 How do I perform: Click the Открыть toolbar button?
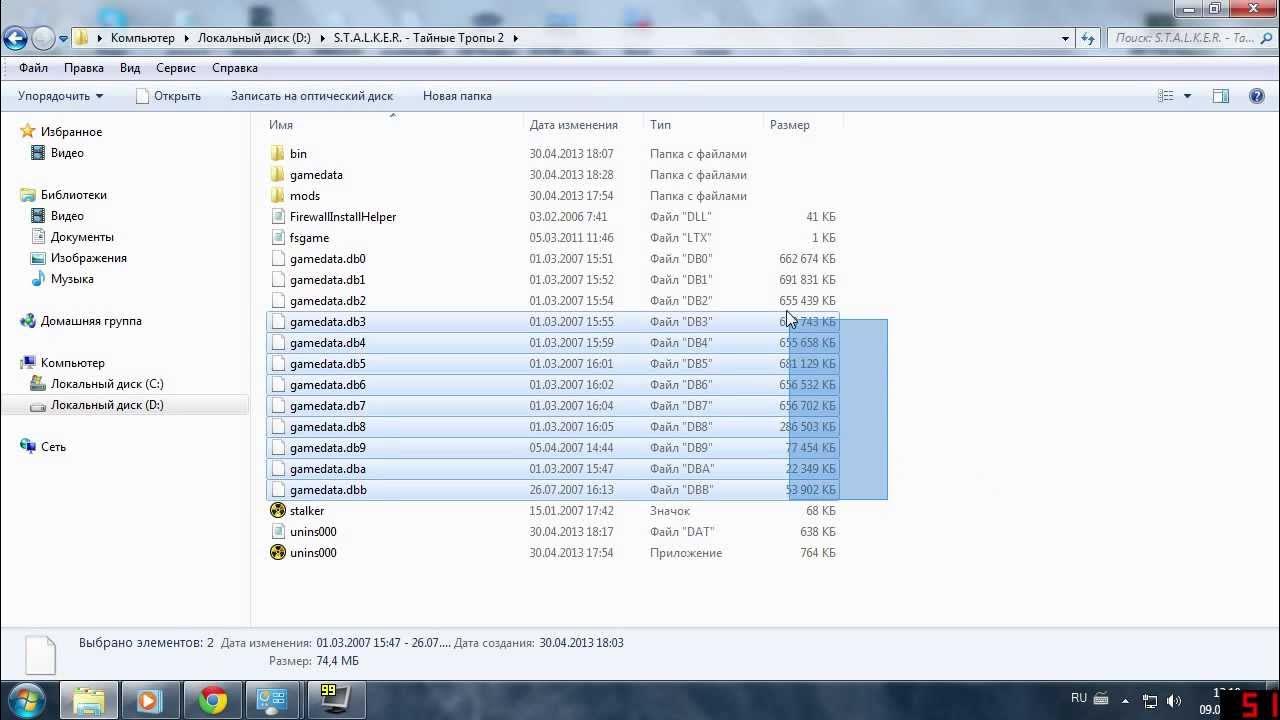[x=168, y=96]
